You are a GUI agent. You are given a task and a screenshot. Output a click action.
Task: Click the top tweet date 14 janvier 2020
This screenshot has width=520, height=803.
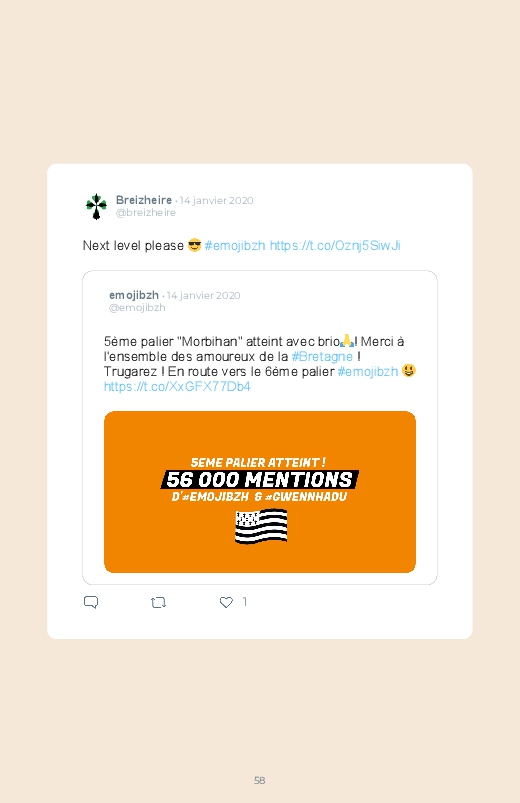[x=216, y=201]
